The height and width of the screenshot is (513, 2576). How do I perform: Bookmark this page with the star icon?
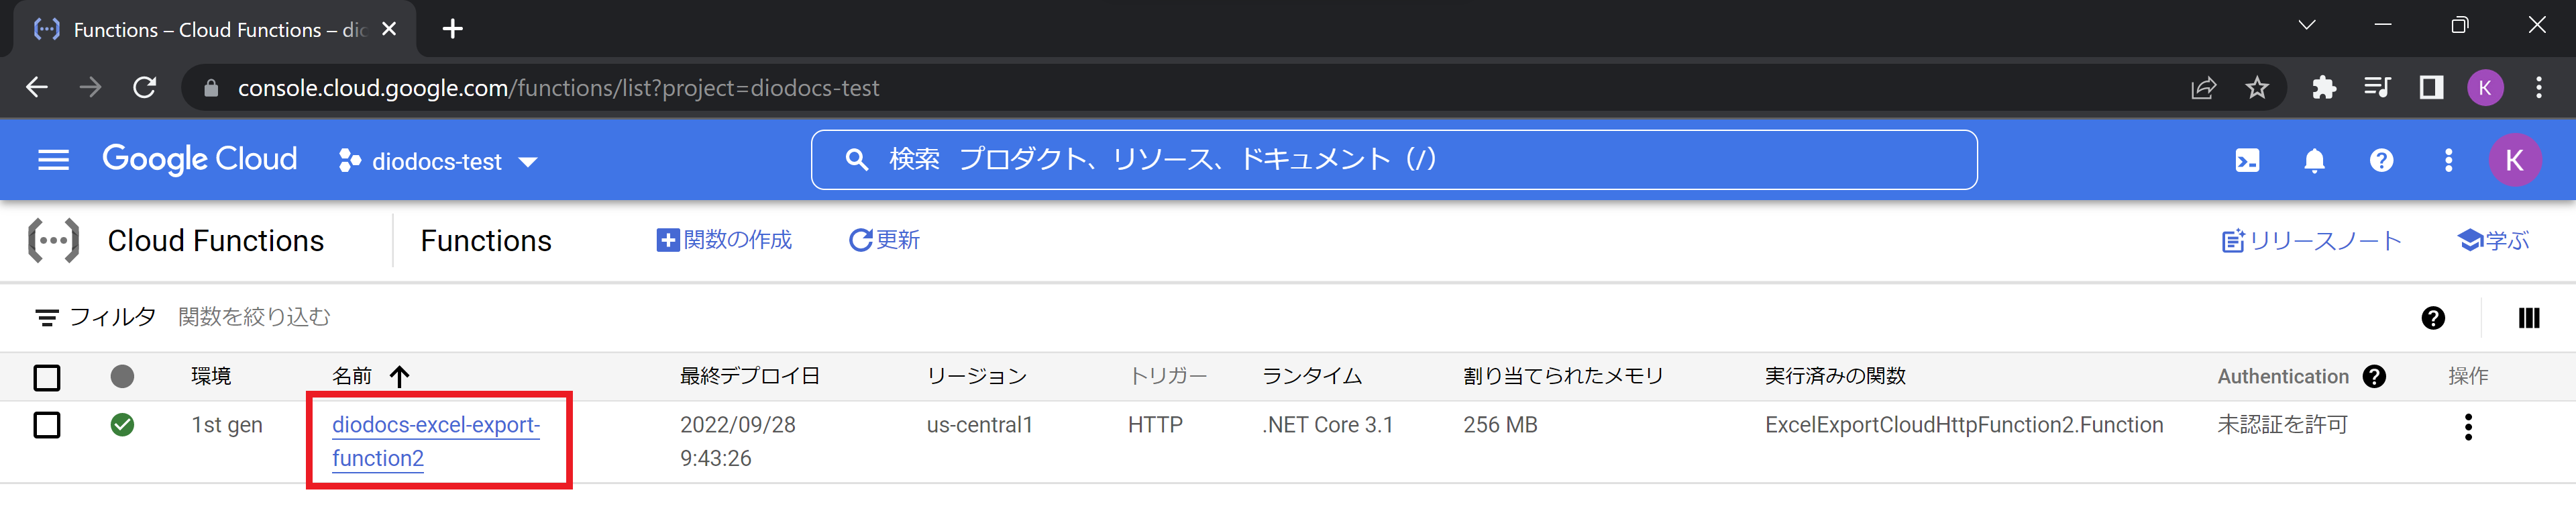pyautogui.click(x=2256, y=88)
